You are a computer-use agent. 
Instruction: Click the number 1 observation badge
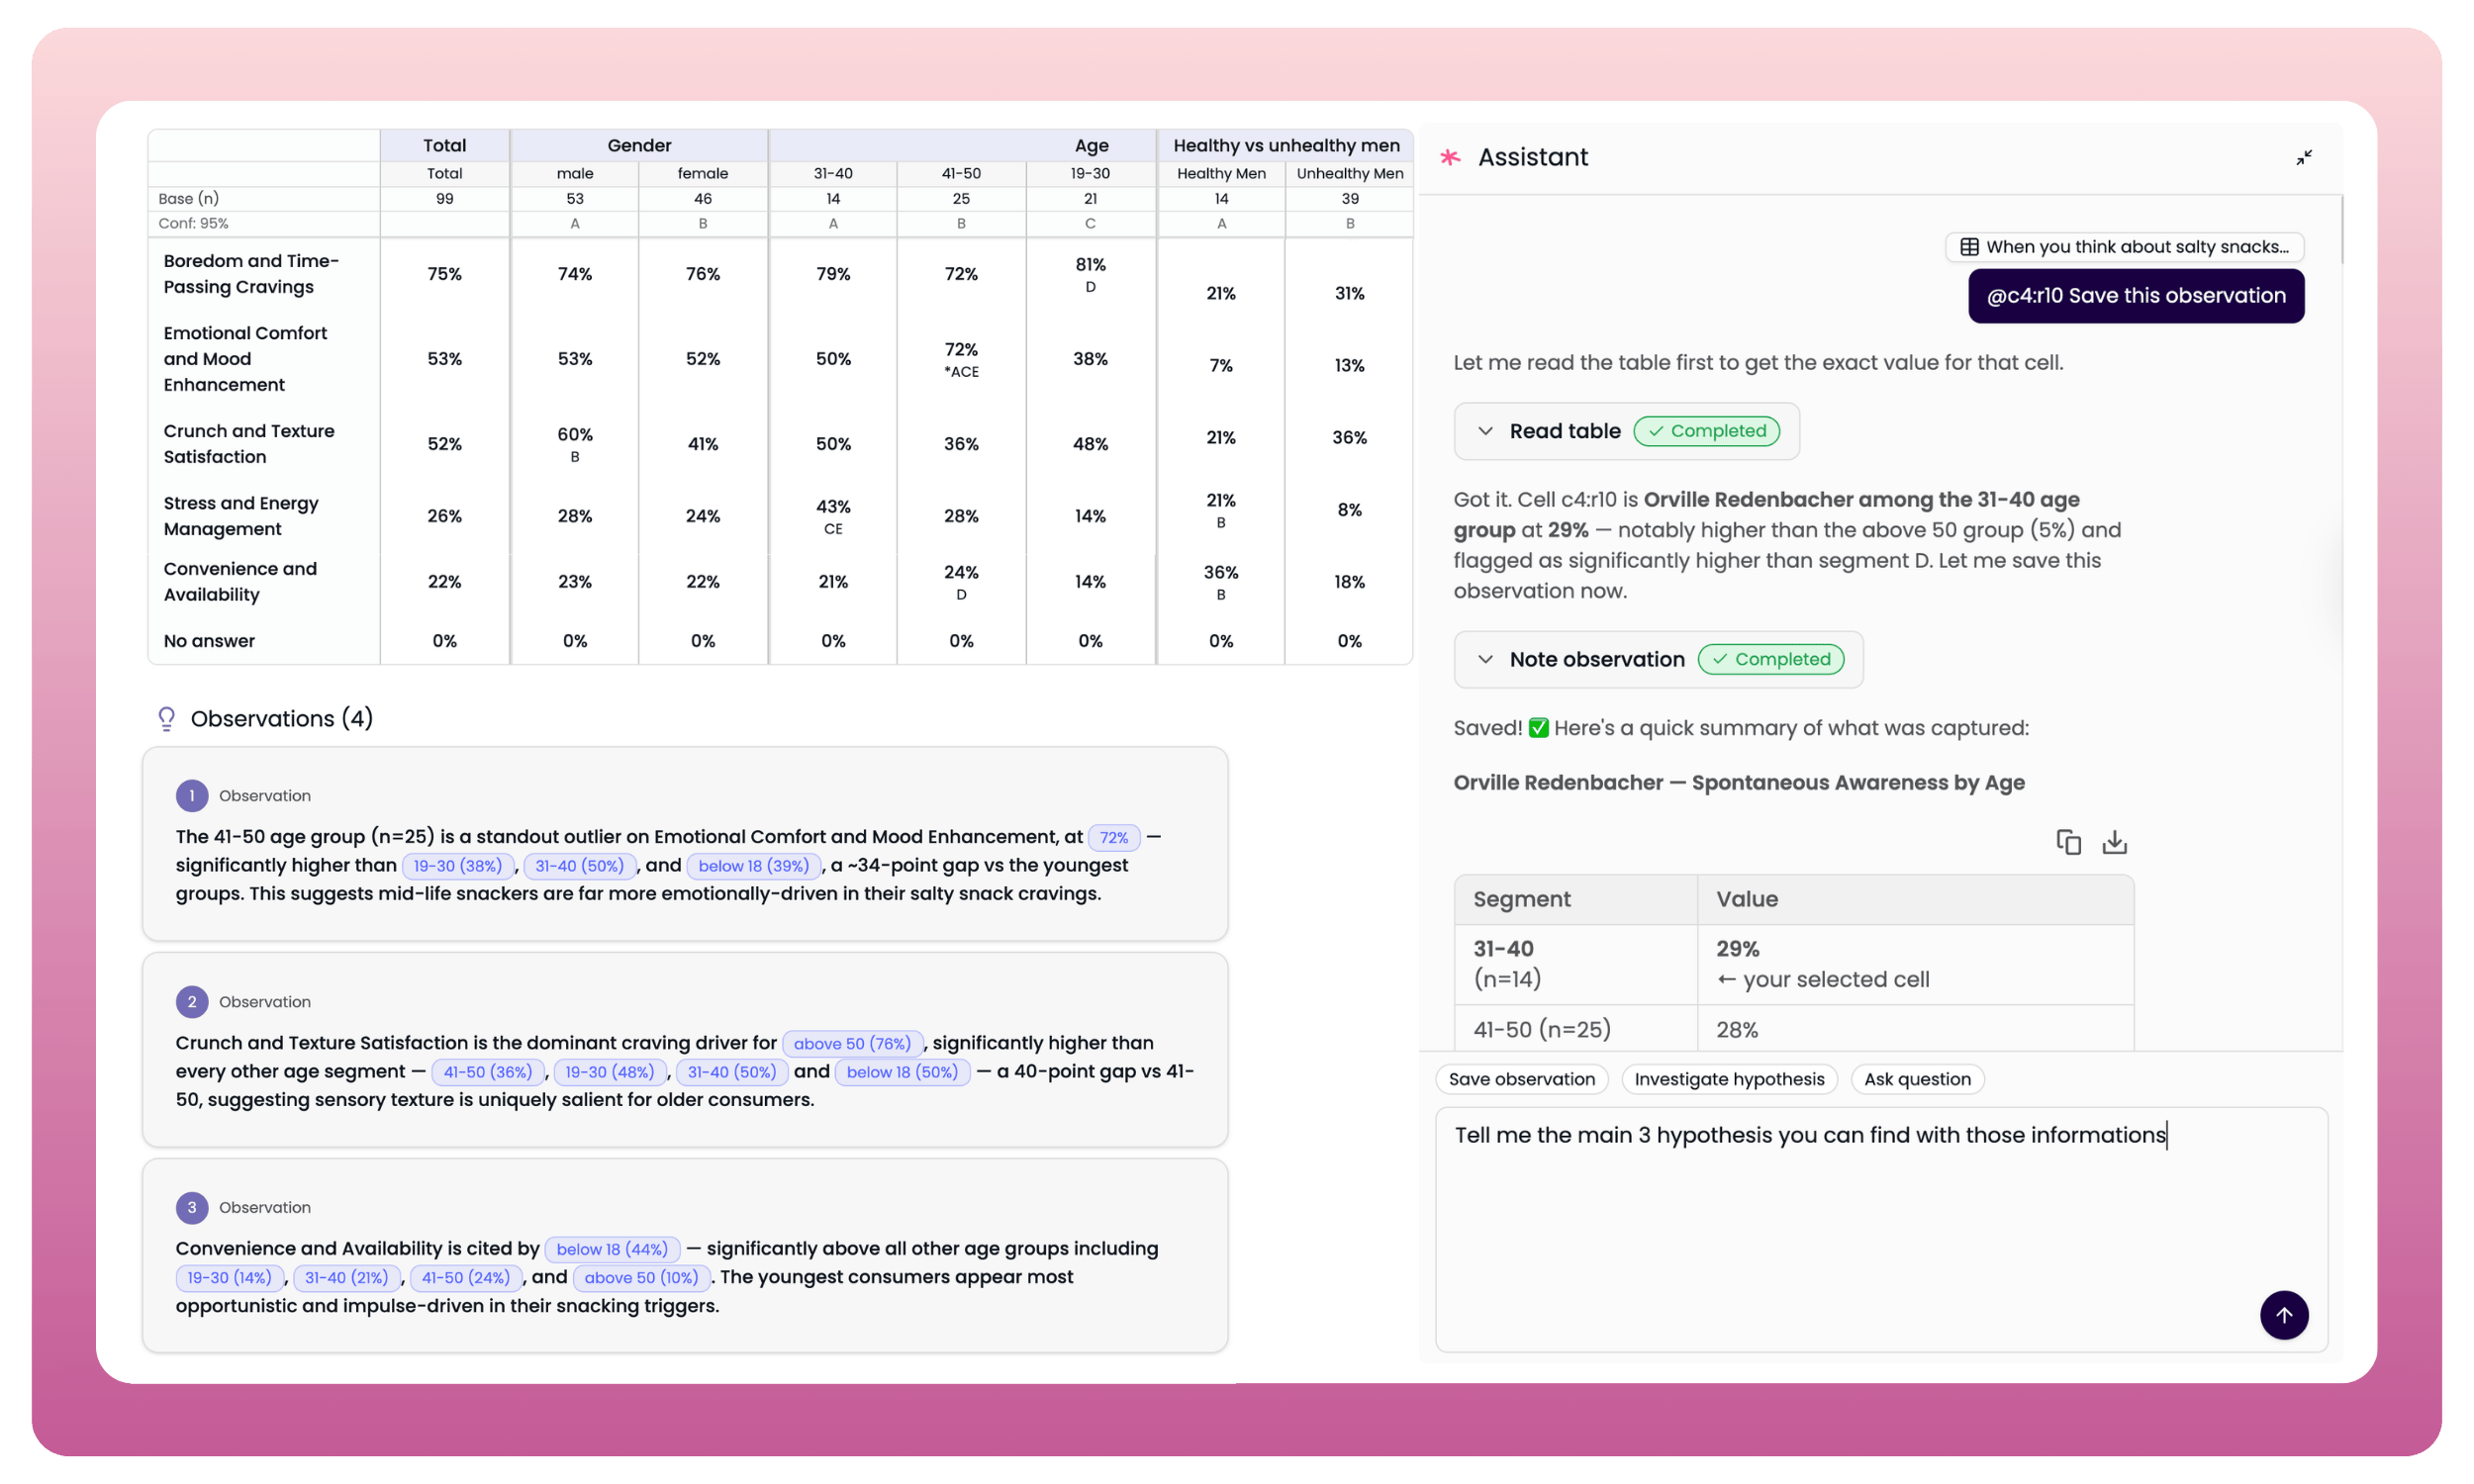[191, 796]
